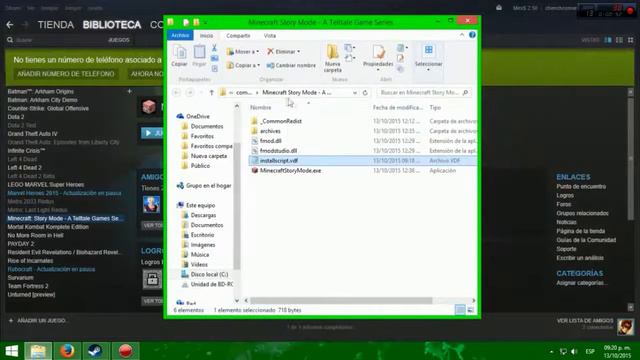Click the up-one-level arrow
Screen dimensions: 640x360
(211, 93)
